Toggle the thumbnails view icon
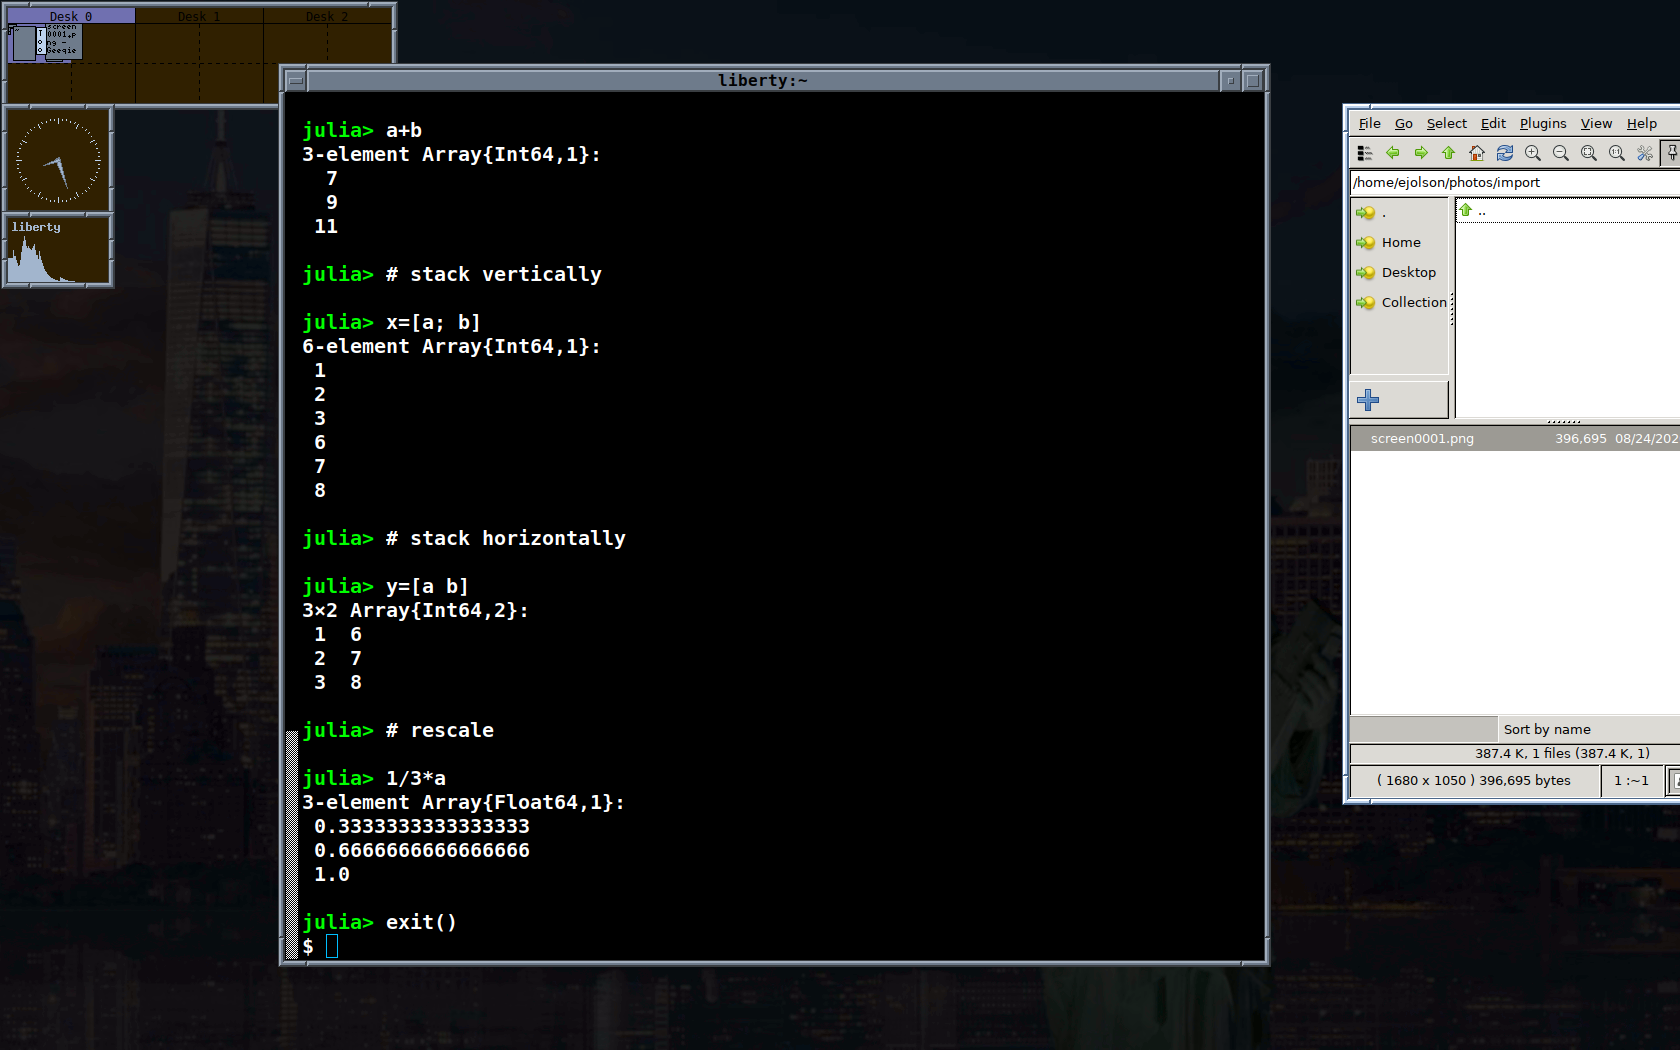The image size is (1680, 1050). pyautogui.click(x=1364, y=153)
